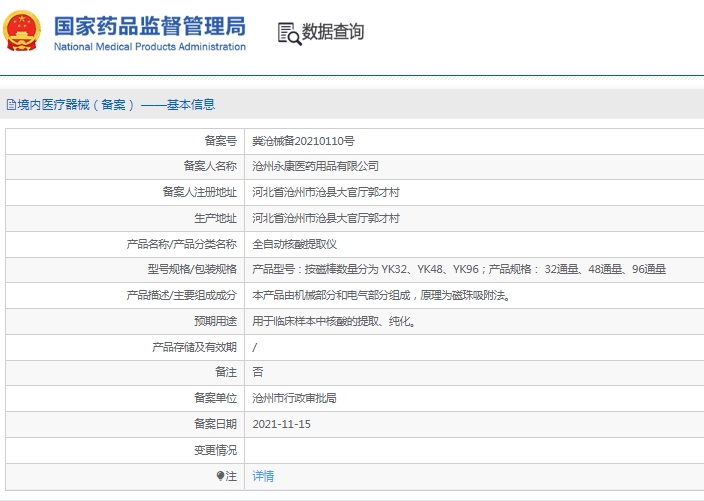The width and height of the screenshot is (704, 501).
Task: Click the 否 value in 备注 row
Action: coord(258,372)
